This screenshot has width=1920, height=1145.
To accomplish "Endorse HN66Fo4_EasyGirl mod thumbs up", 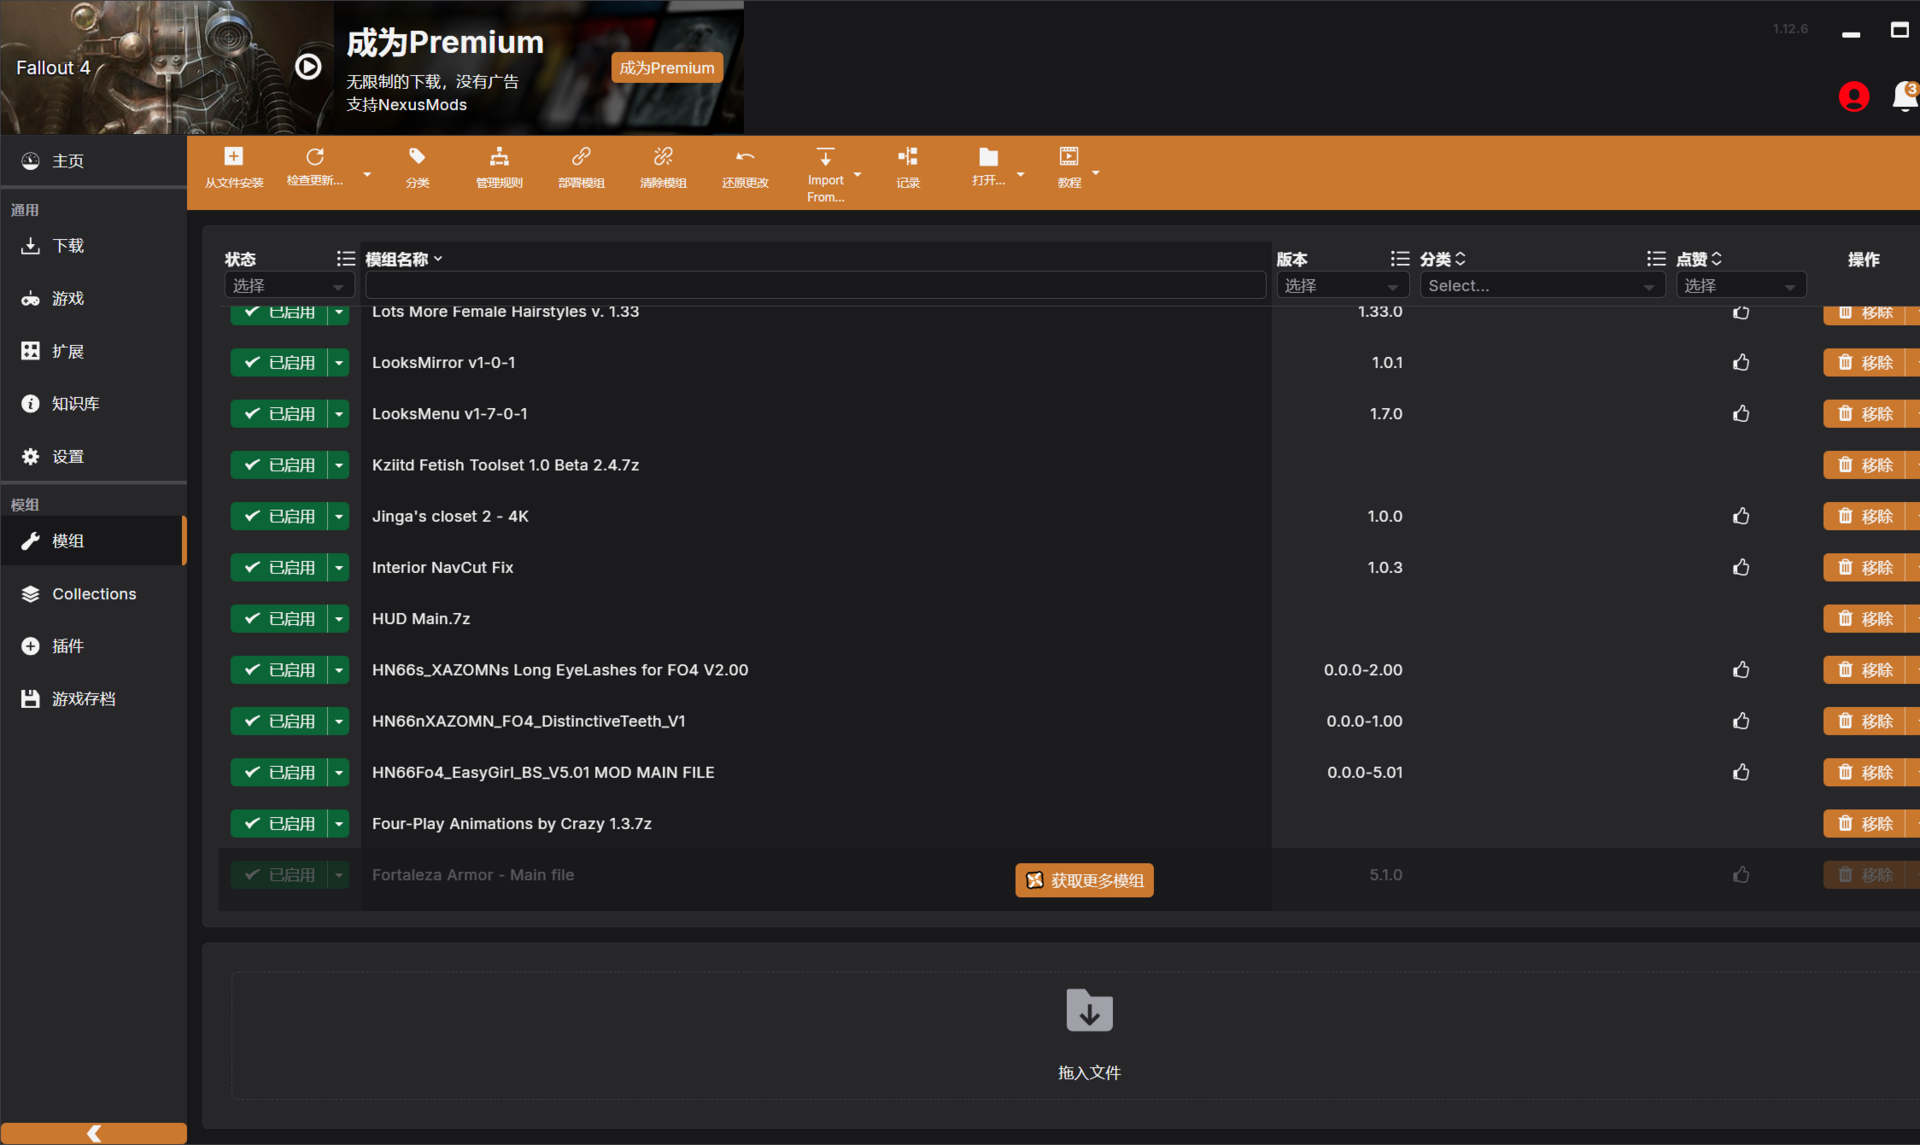I will tap(1741, 772).
